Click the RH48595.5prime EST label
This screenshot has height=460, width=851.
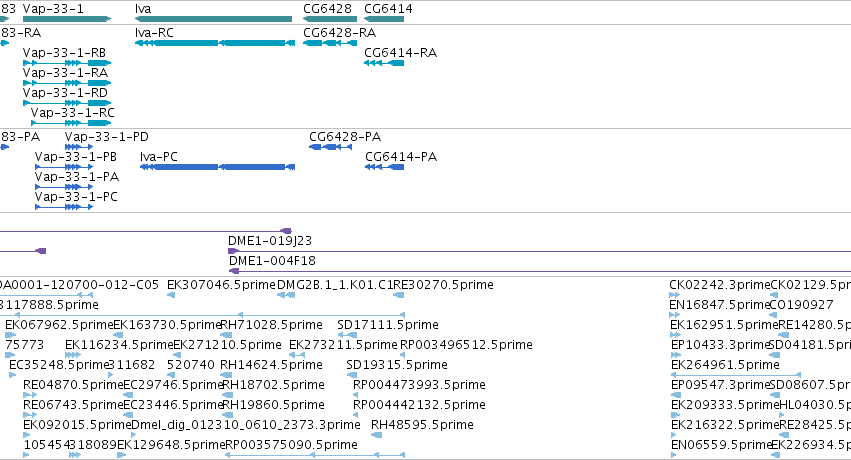(422, 425)
